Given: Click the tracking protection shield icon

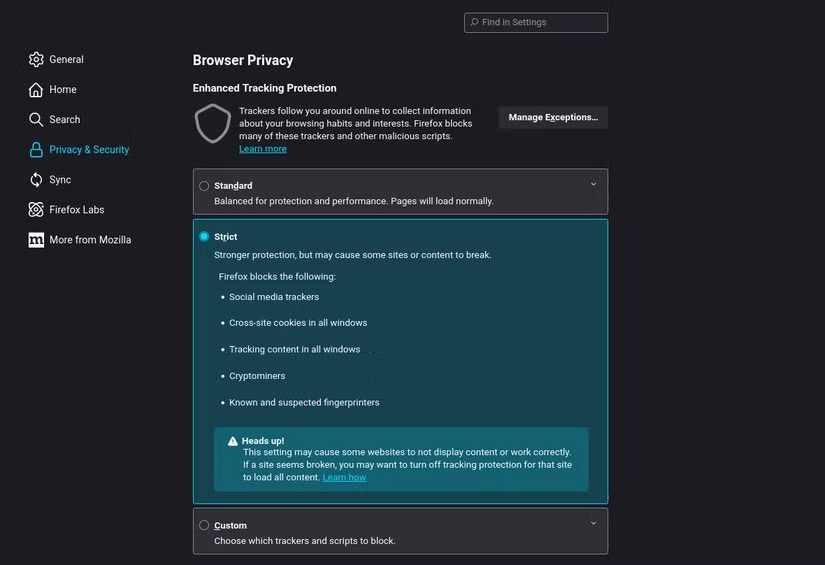Looking at the screenshot, I should pyautogui.click(x=212, y=124).
